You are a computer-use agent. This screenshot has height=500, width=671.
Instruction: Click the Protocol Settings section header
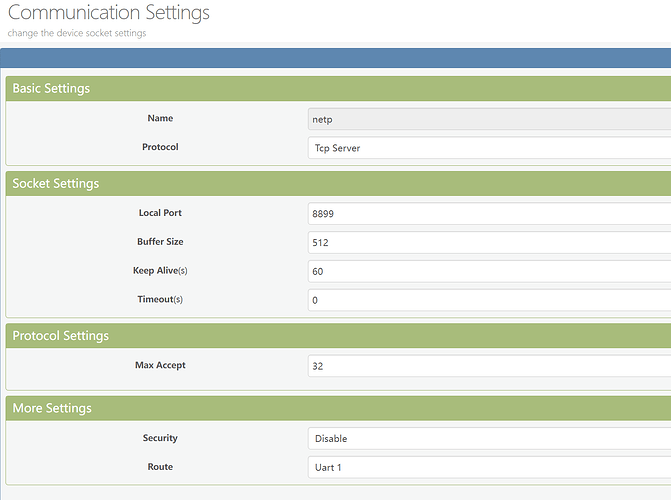pos(61,336)
